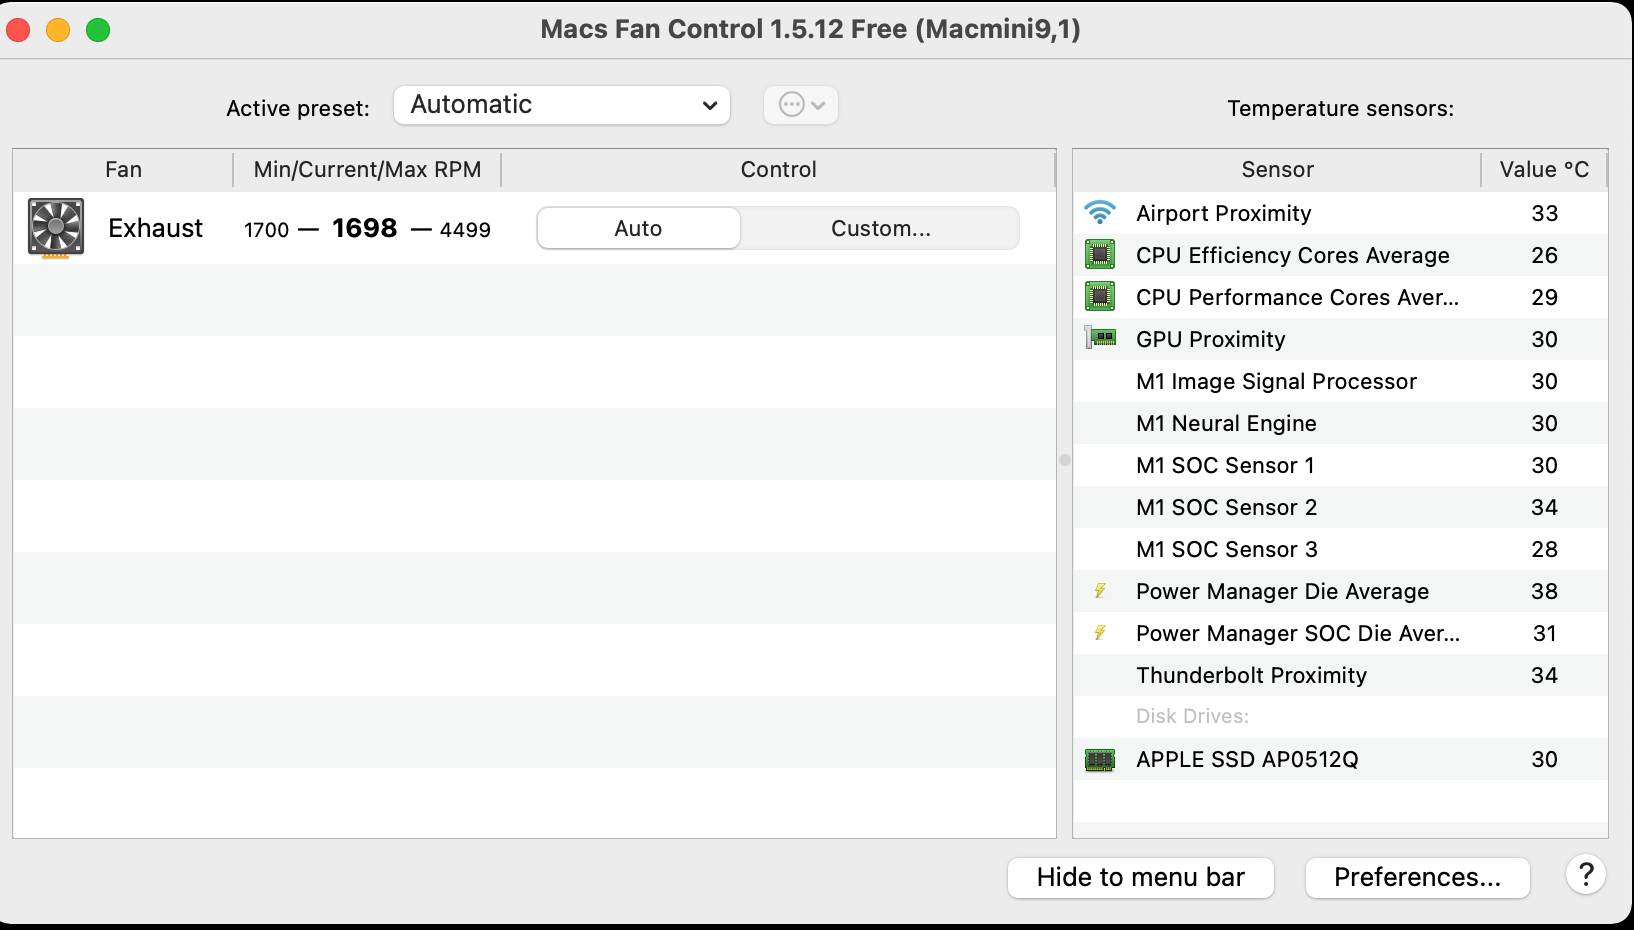Screen dimensions: 1634x930
Task: Click CPU Performance Cores value 29
Action: point(1545,297)
